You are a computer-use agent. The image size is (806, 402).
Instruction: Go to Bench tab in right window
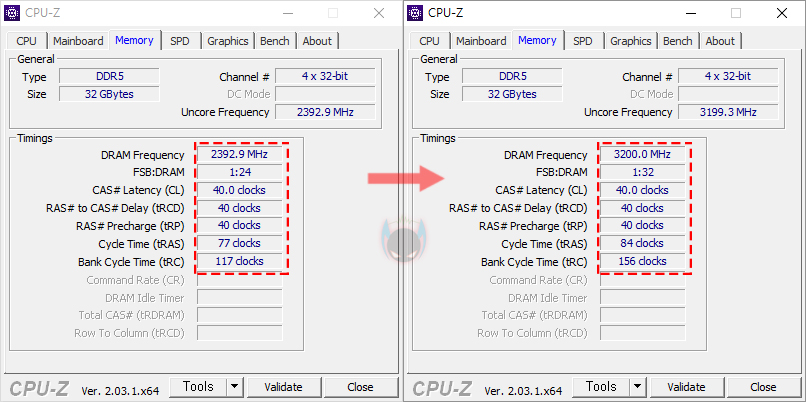click(677, 41)
